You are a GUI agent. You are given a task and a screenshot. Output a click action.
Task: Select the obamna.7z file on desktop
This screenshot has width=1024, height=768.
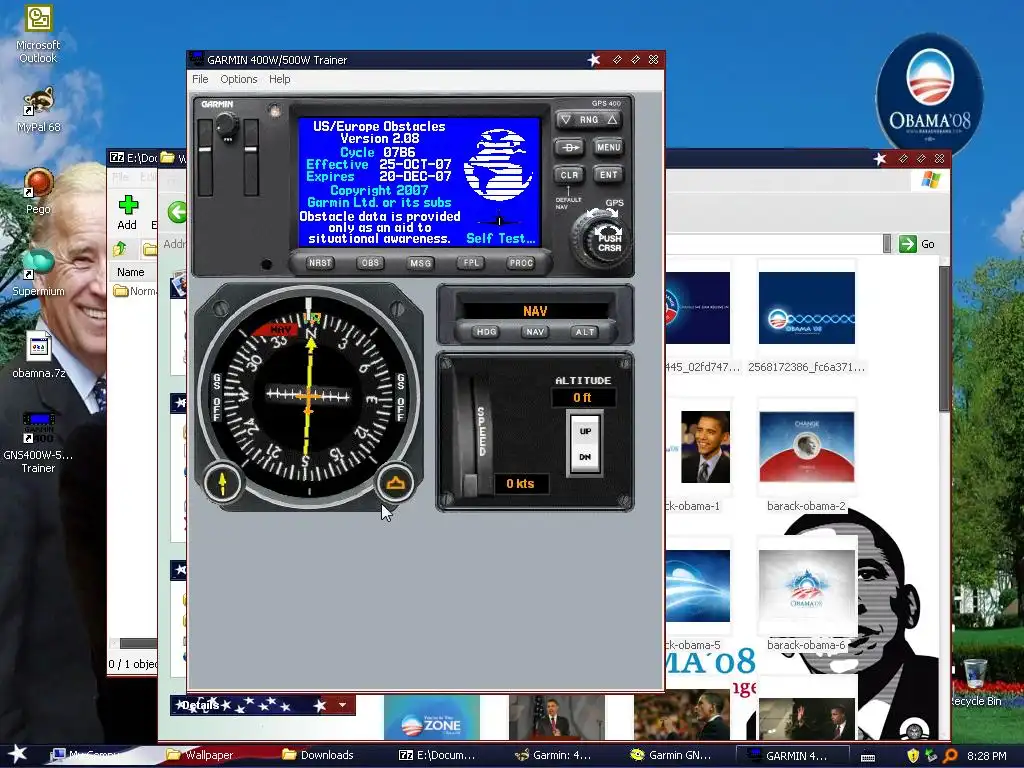(x=38, y=355)
